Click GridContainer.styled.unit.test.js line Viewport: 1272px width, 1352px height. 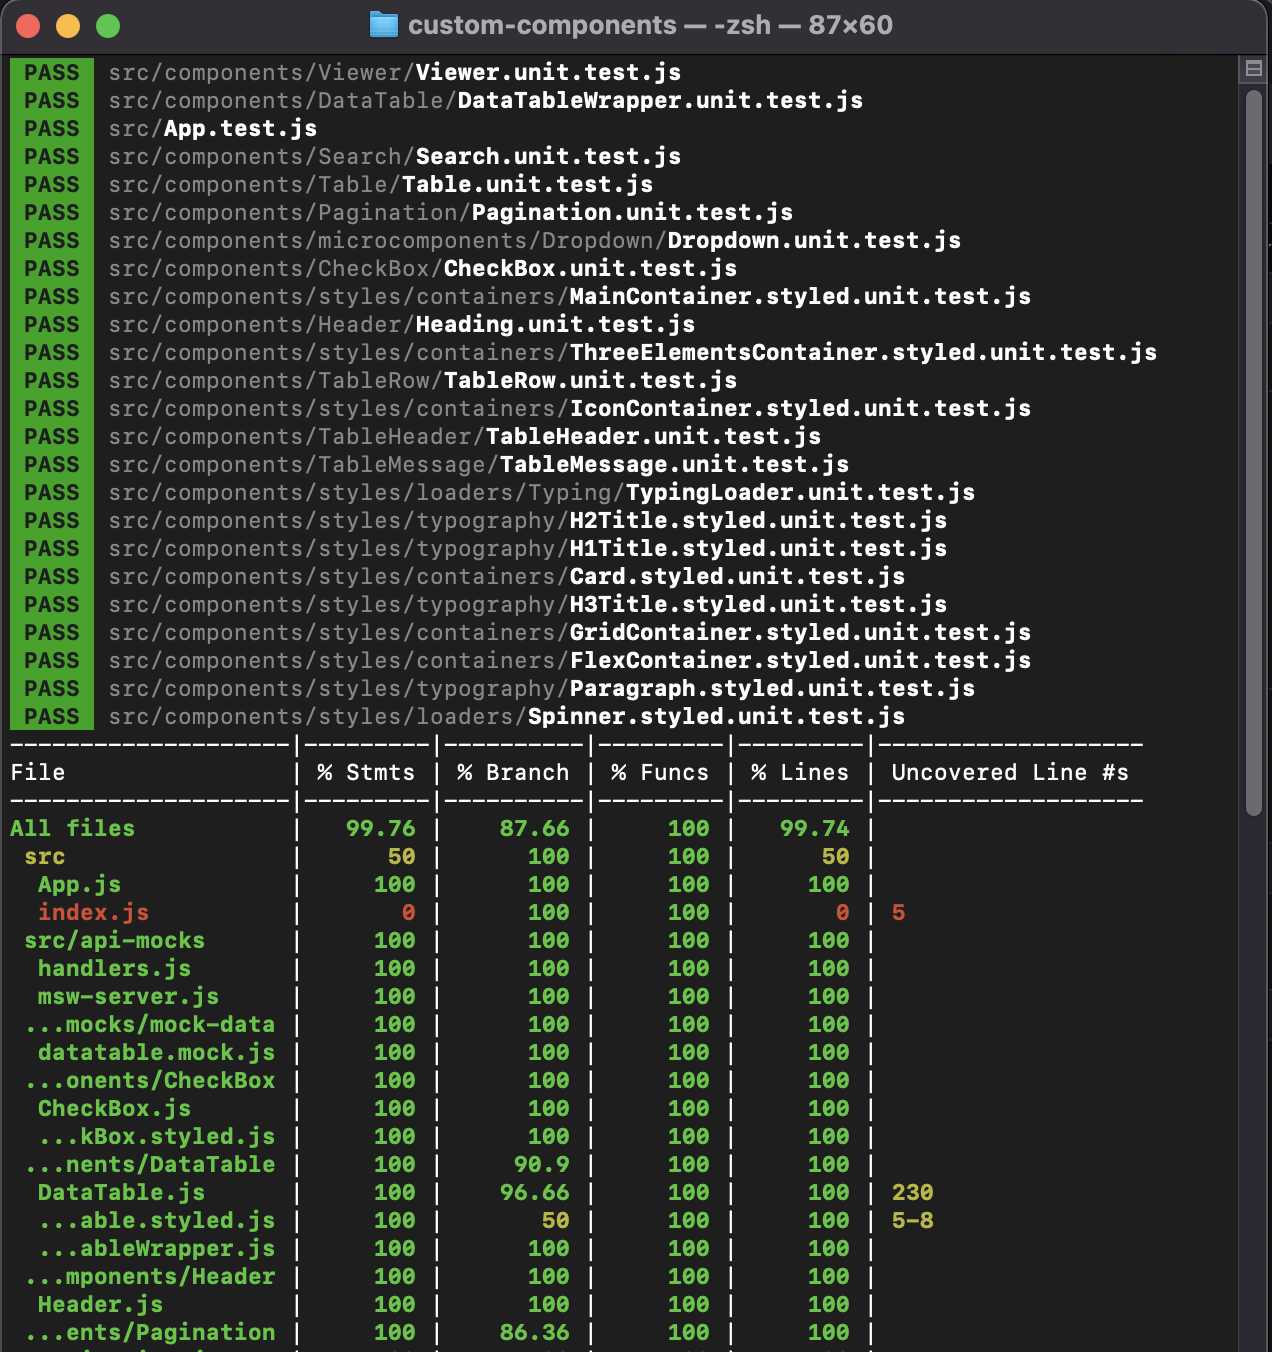coord(570,633)
